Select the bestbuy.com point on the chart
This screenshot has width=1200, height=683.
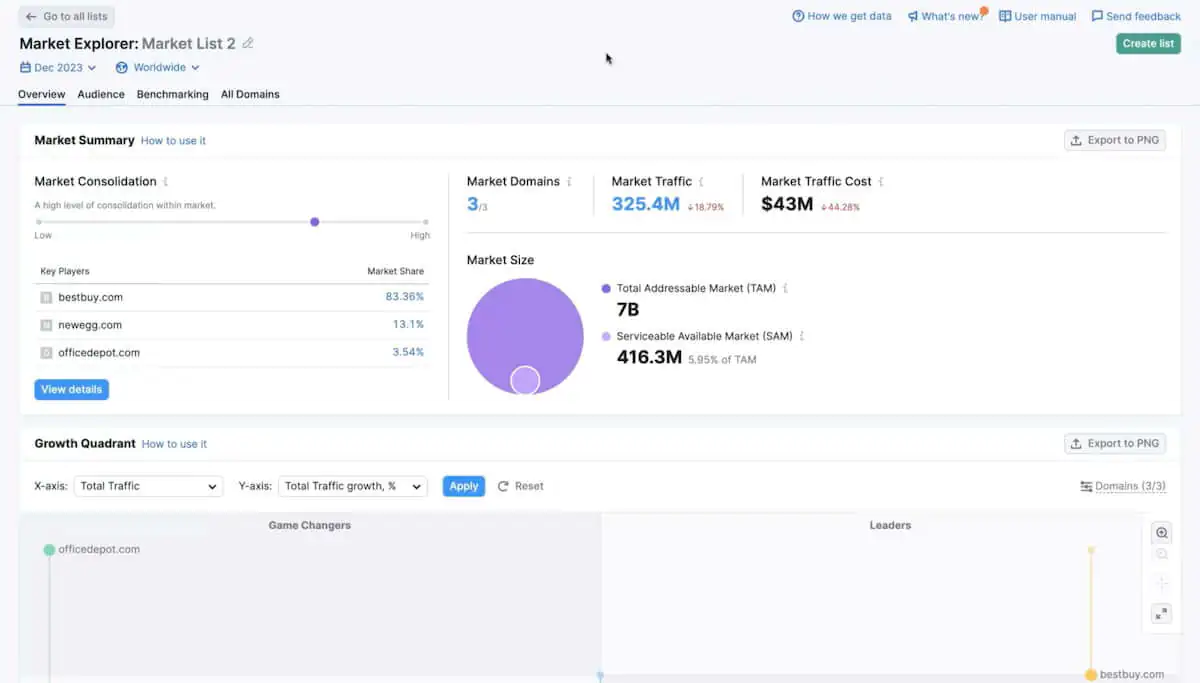click(1091, 676)
